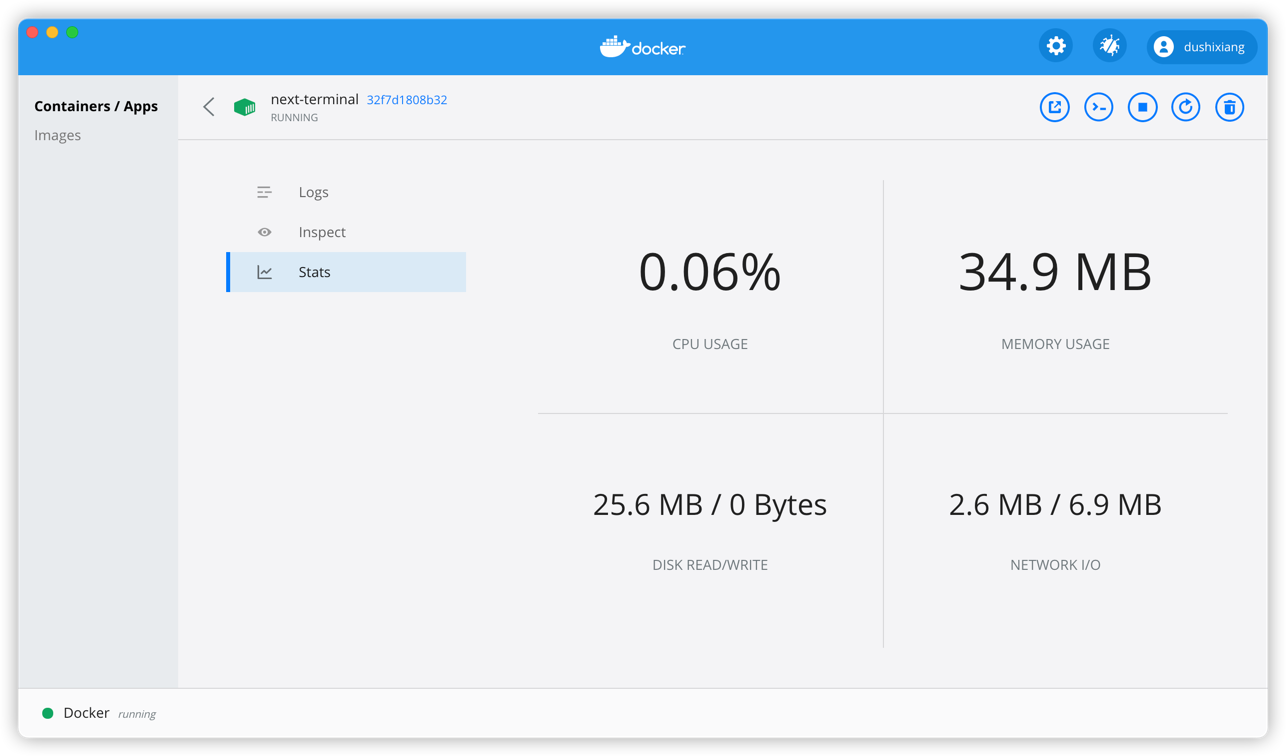Click the 0.06% CPU usage value
This screenshot has width=1286, height=756.
pos(710,272)
